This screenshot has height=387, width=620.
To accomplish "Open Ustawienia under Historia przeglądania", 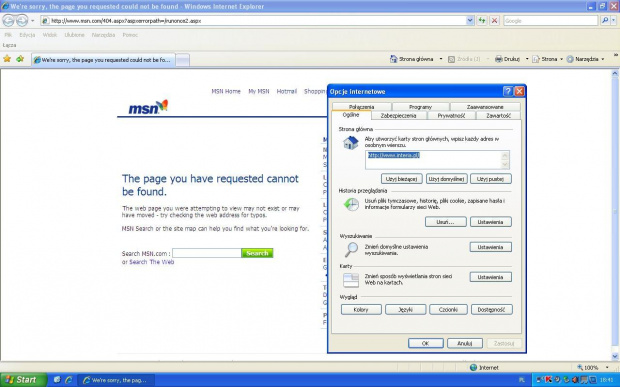I will pos(491,222).
